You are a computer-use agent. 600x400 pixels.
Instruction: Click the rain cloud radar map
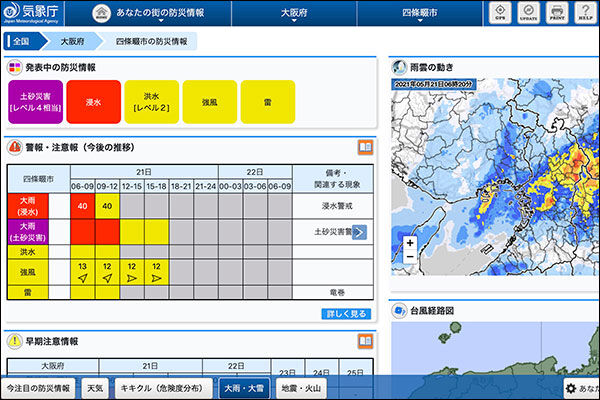click(x=495, y=177)
